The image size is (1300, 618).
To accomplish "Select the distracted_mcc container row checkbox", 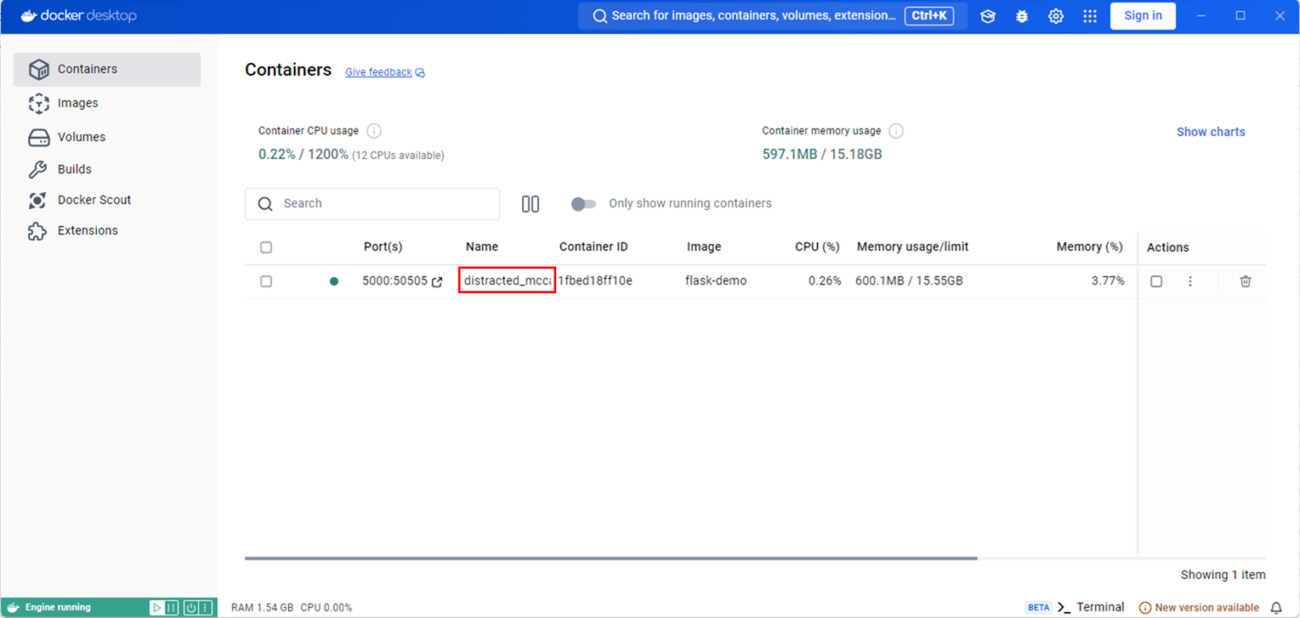I will pos(266,281).
